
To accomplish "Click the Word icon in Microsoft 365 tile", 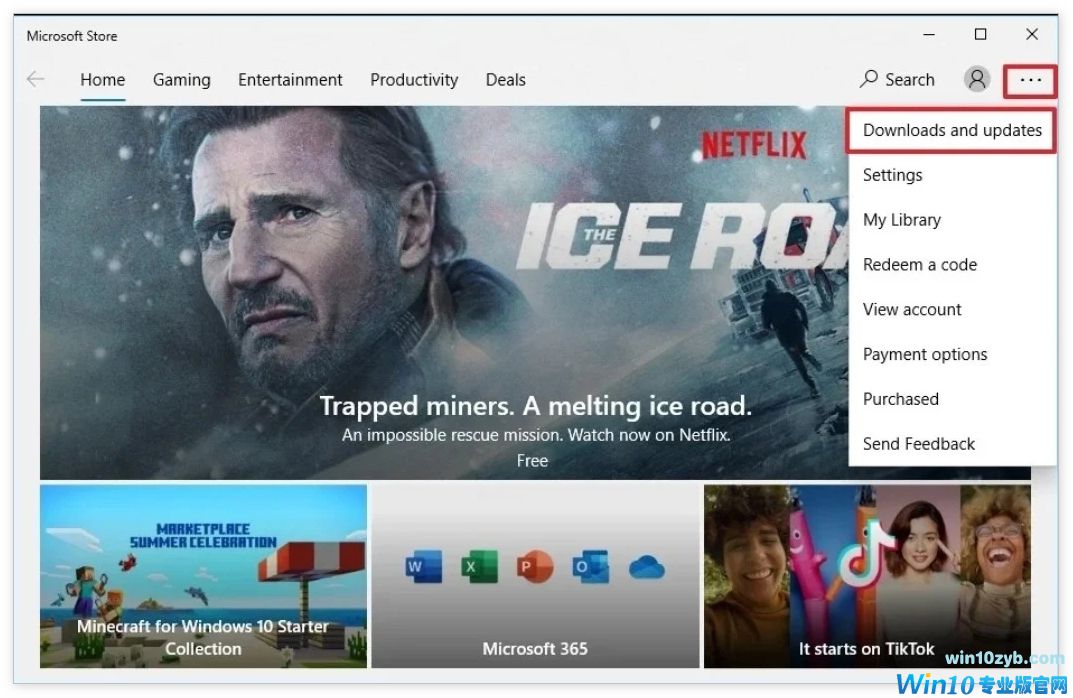I will pyautogui.click(x=423, y=567).
